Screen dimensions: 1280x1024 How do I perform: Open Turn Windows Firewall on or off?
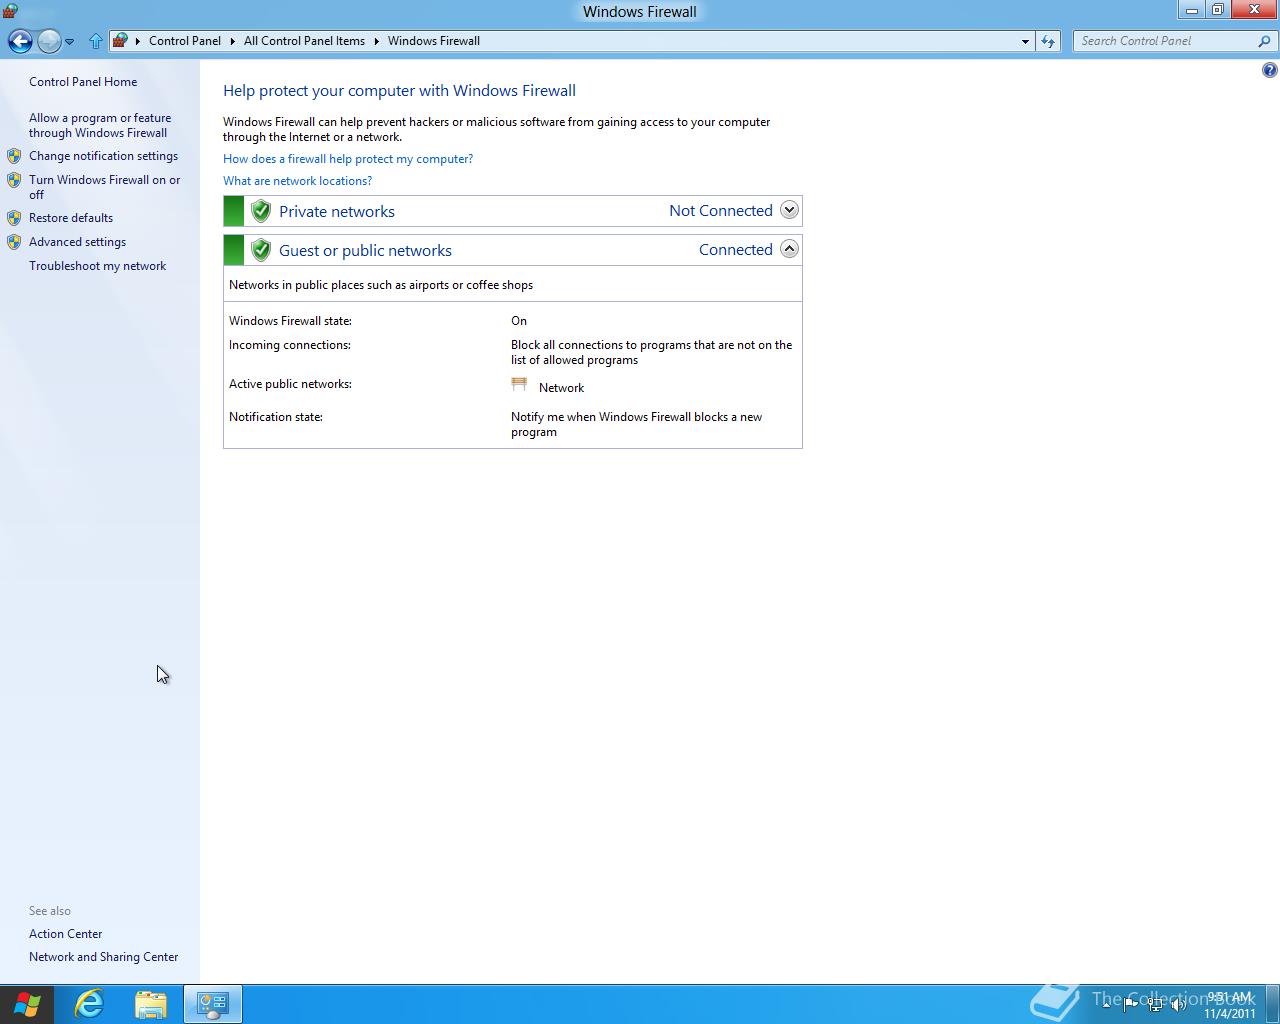click(x=104, y=187)
